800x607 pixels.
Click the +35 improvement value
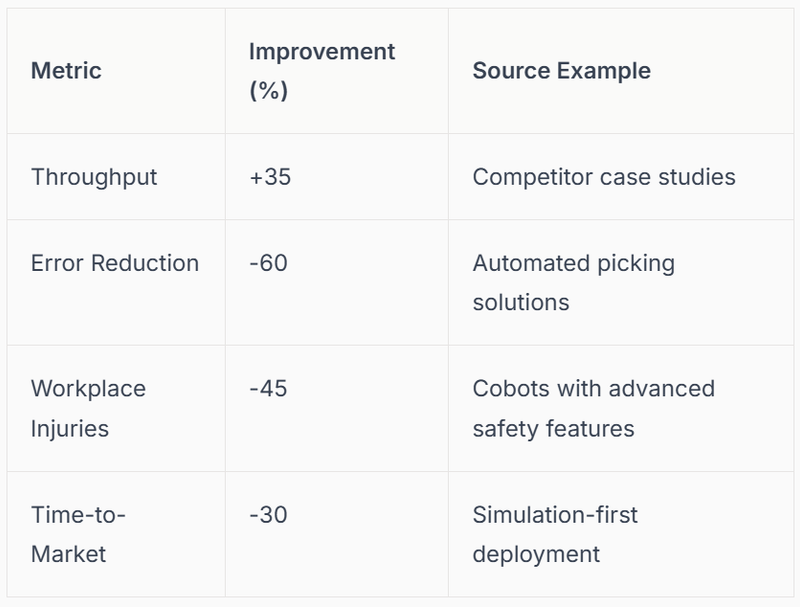click(270, 177)
